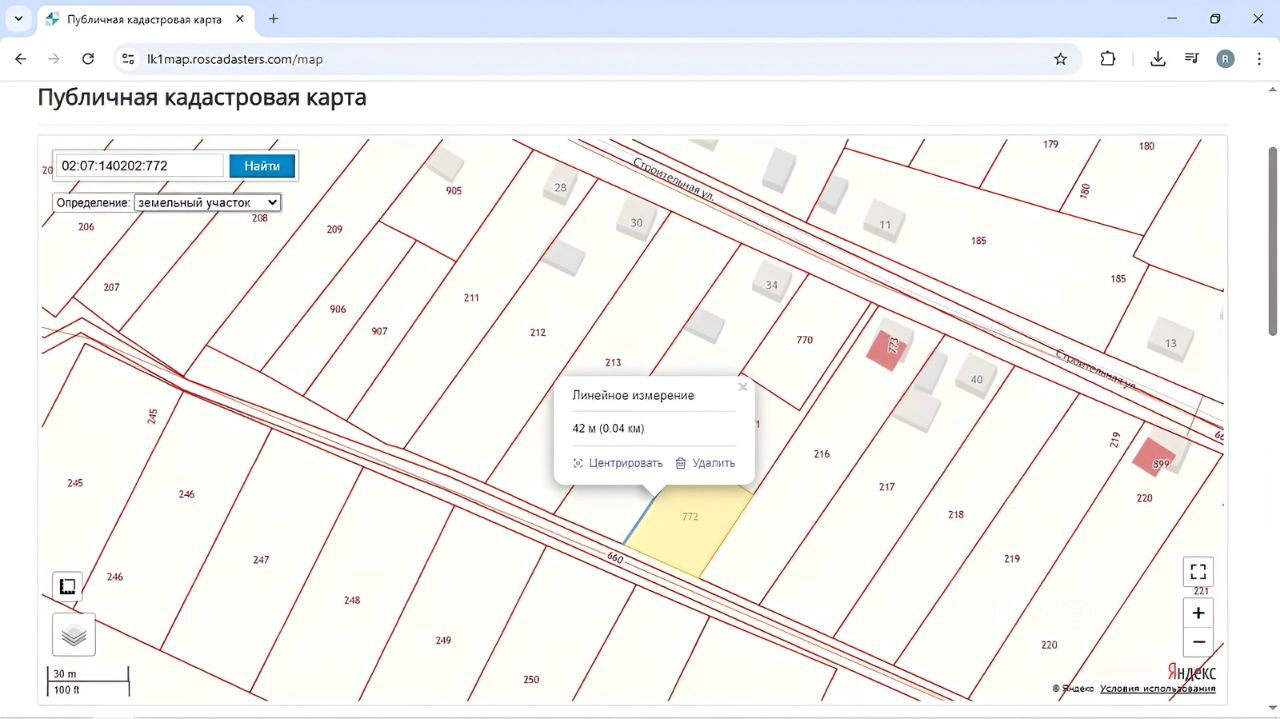
Task: Click parcel label 209
Action: tap(334, 229)
